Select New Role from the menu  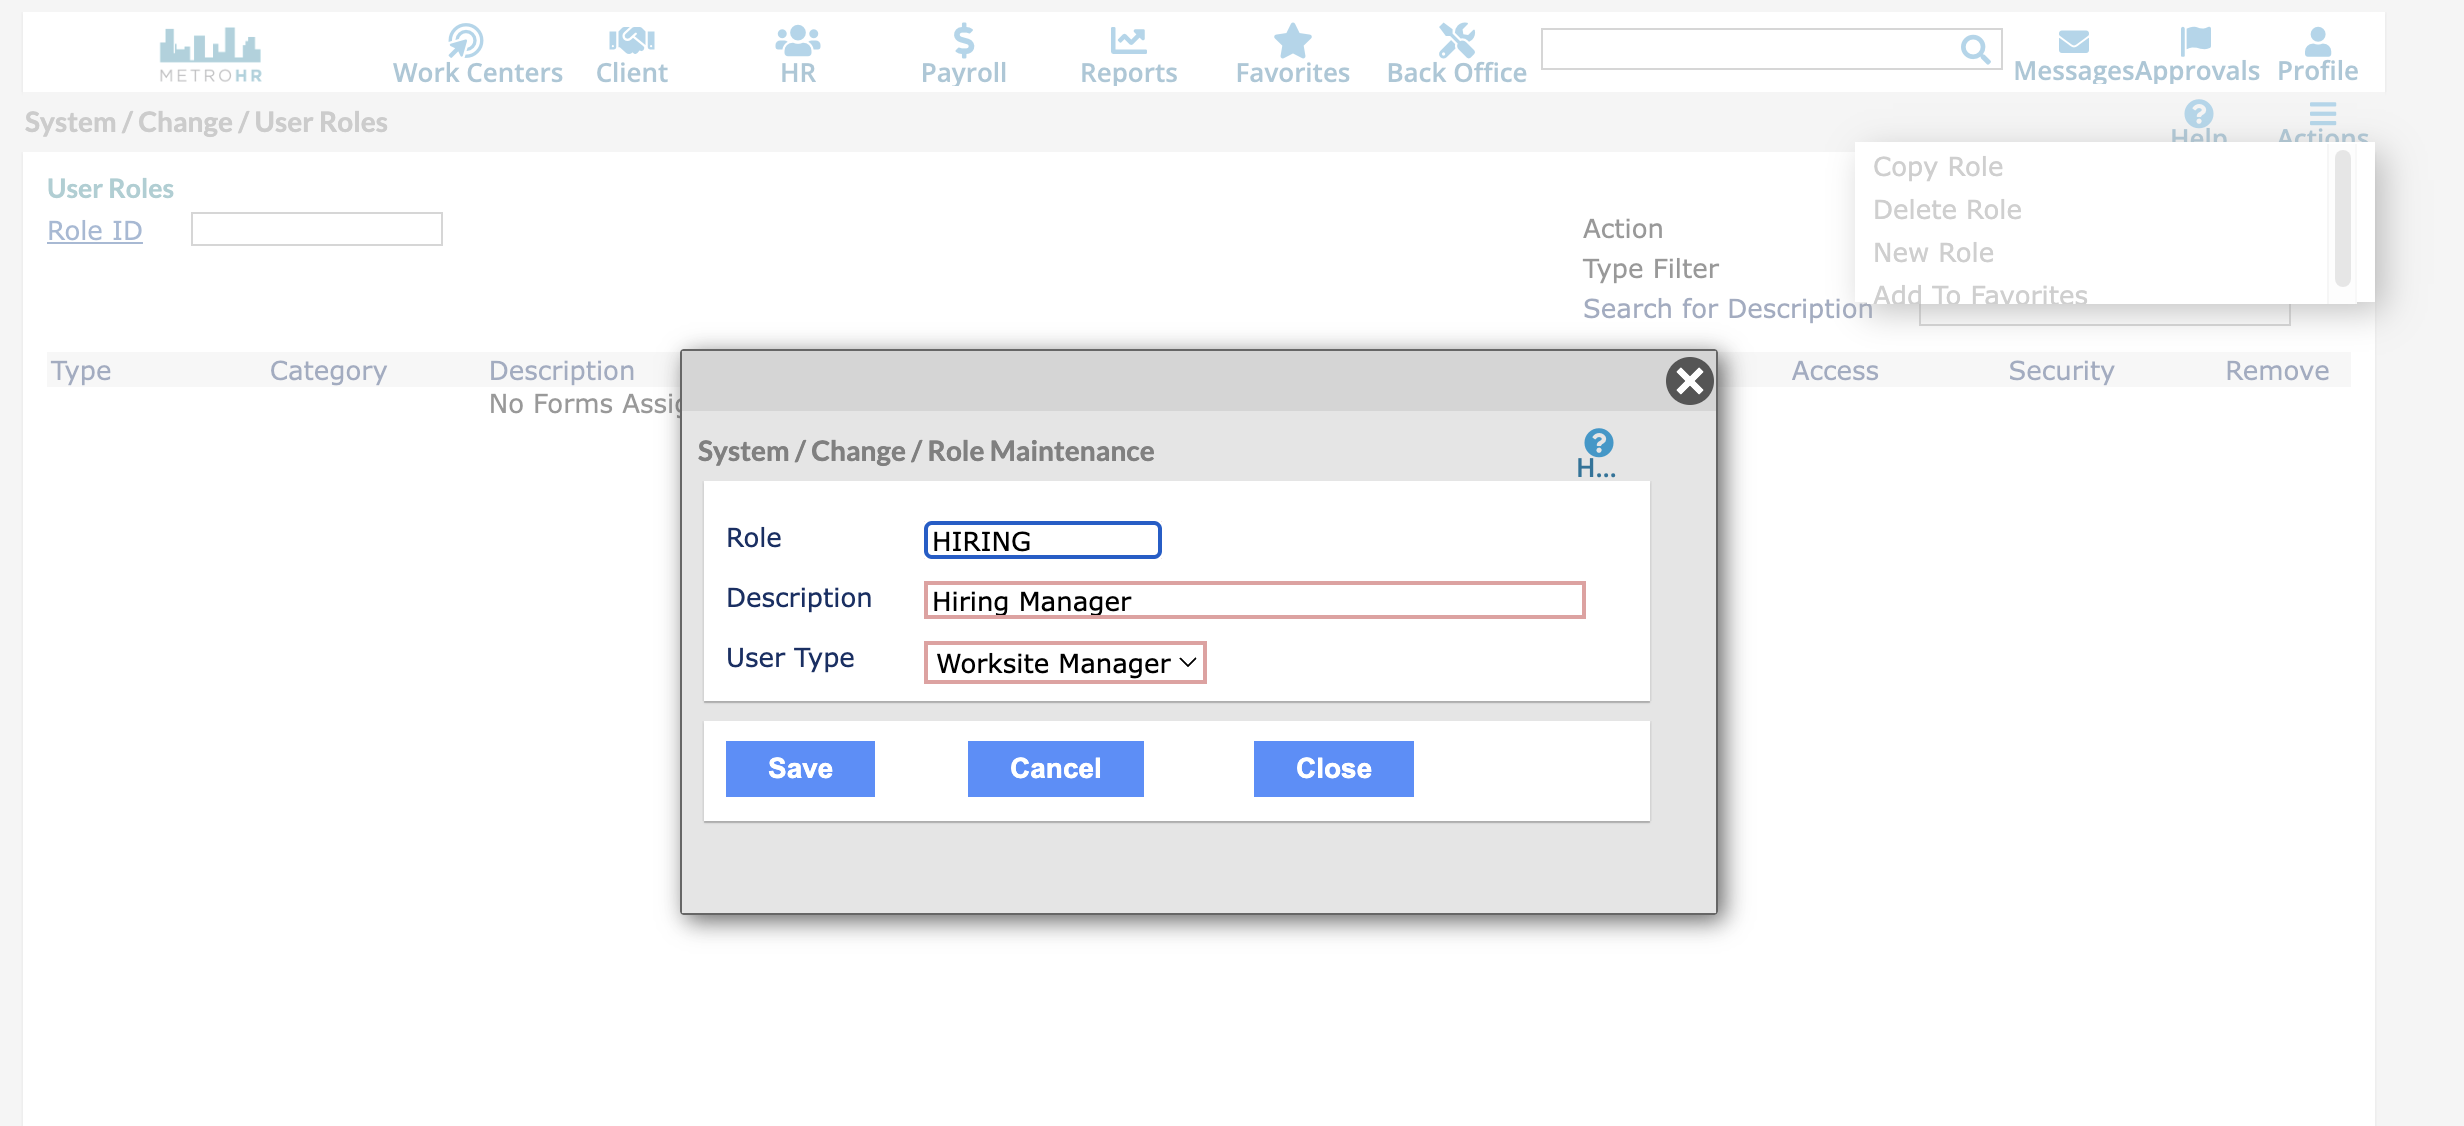1932,253
